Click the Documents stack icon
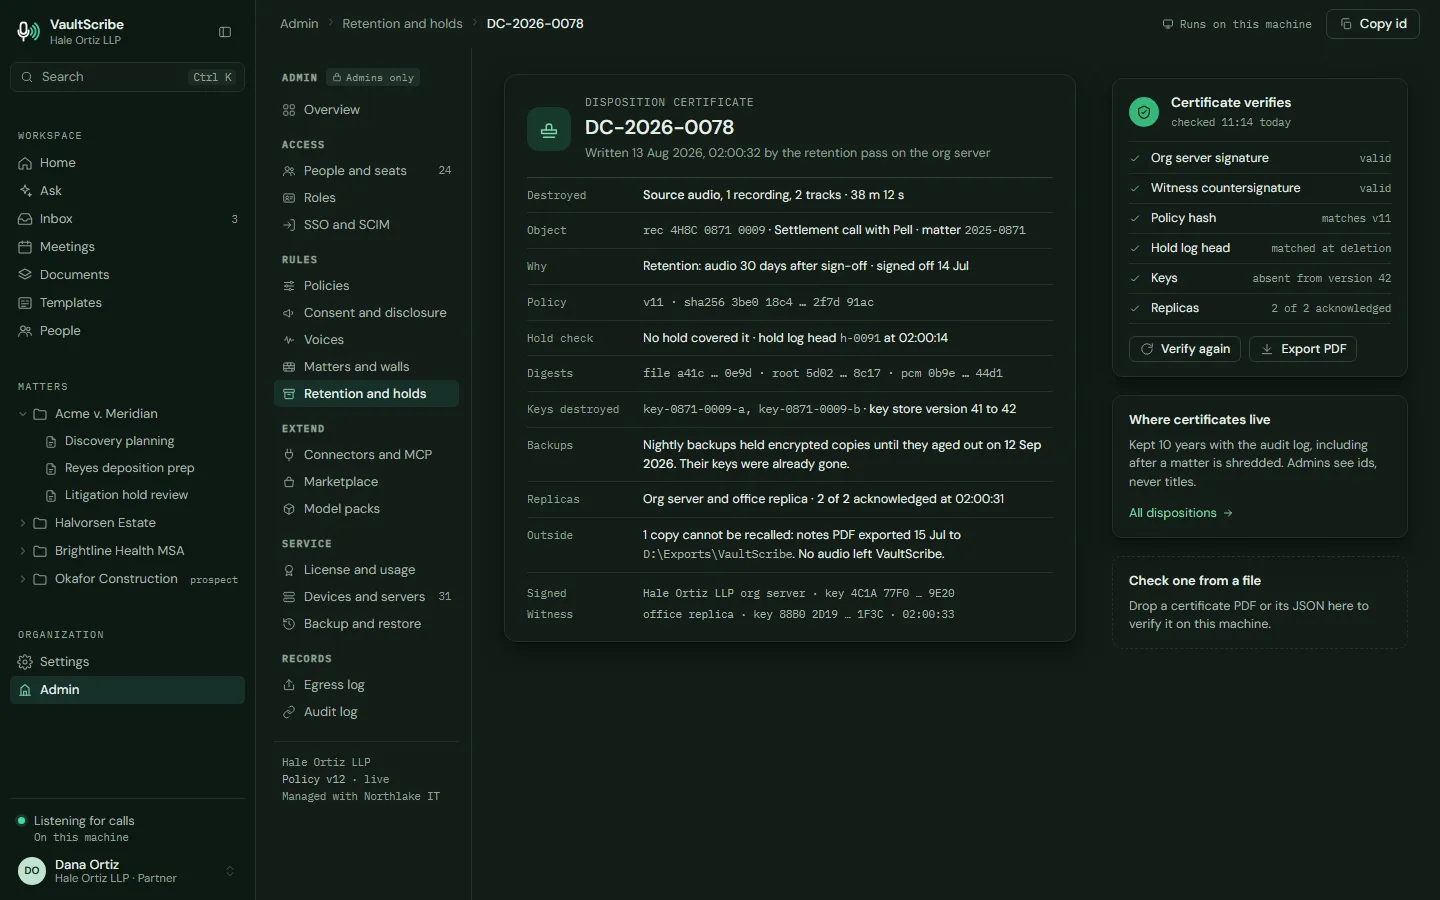Screen dimensions: 1440x900 pos(25,275)
